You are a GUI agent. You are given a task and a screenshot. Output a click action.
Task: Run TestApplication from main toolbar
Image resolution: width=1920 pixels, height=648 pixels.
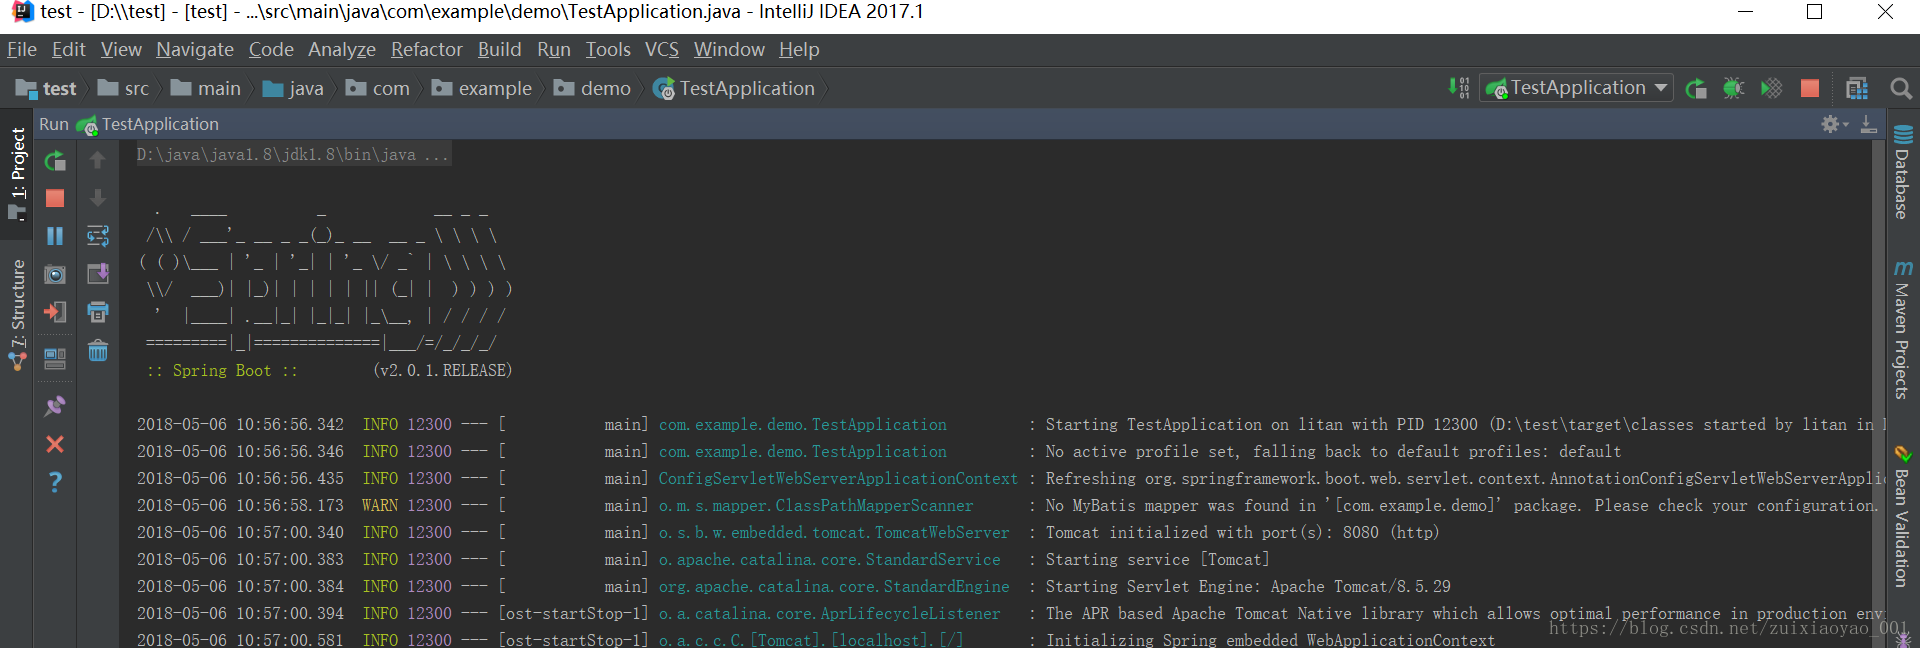click(1695, 88)
